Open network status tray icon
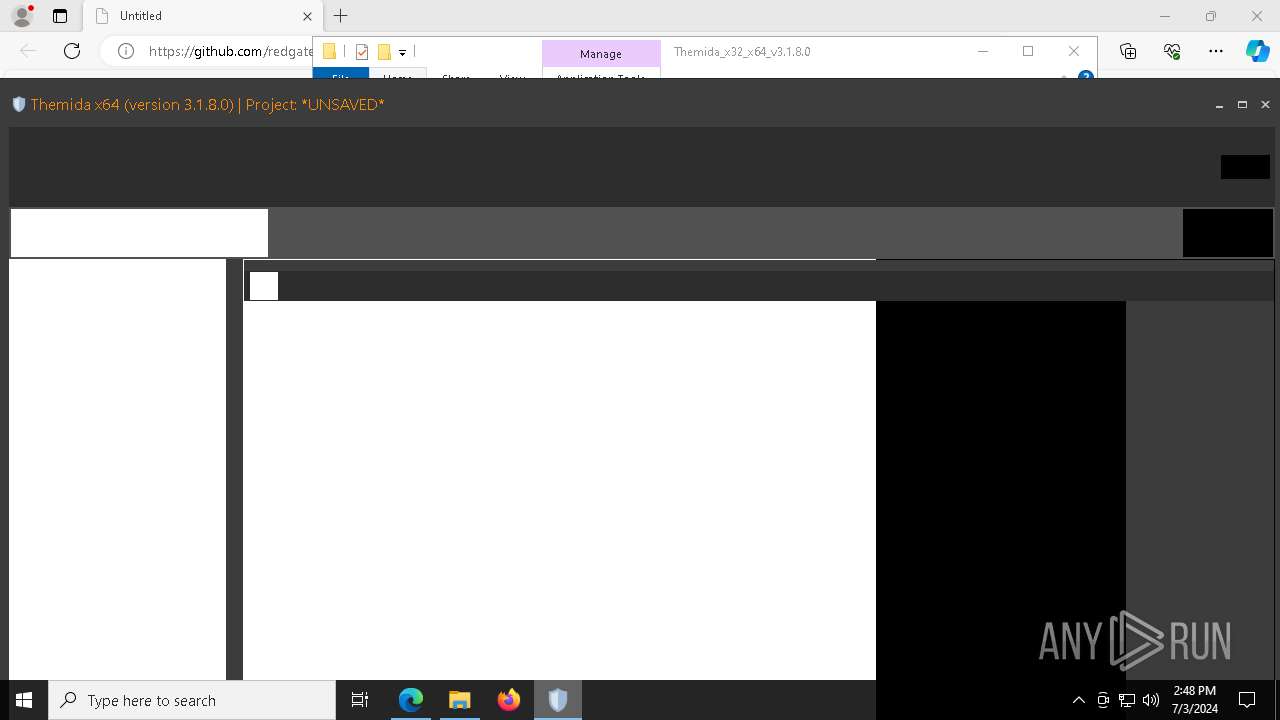 click(1127, 700)
